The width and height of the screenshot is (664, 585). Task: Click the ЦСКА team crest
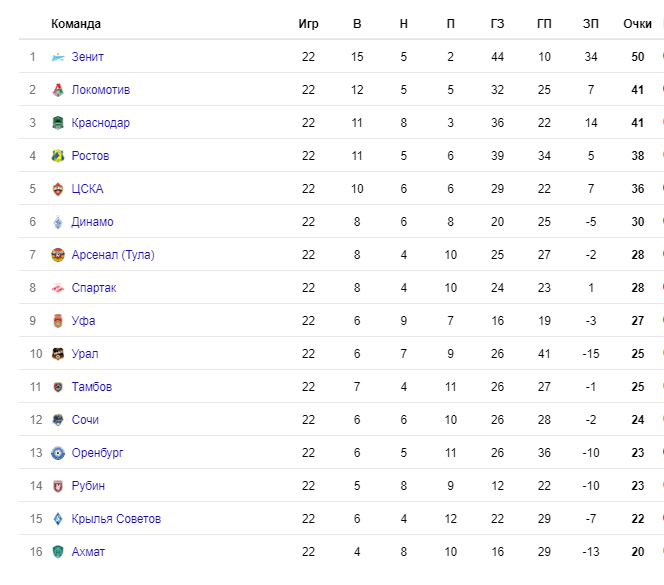point(58,189)
